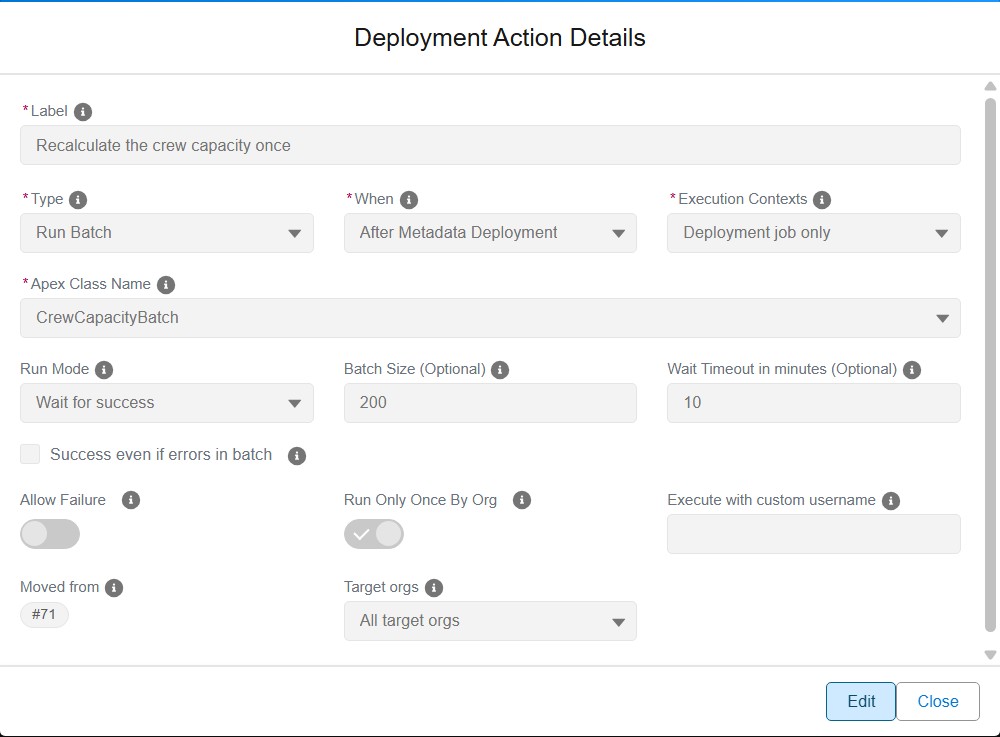This screenshot has width=1000, height=737.
Task: Toggle the Allow Failure switch
Action: point(50,534)
